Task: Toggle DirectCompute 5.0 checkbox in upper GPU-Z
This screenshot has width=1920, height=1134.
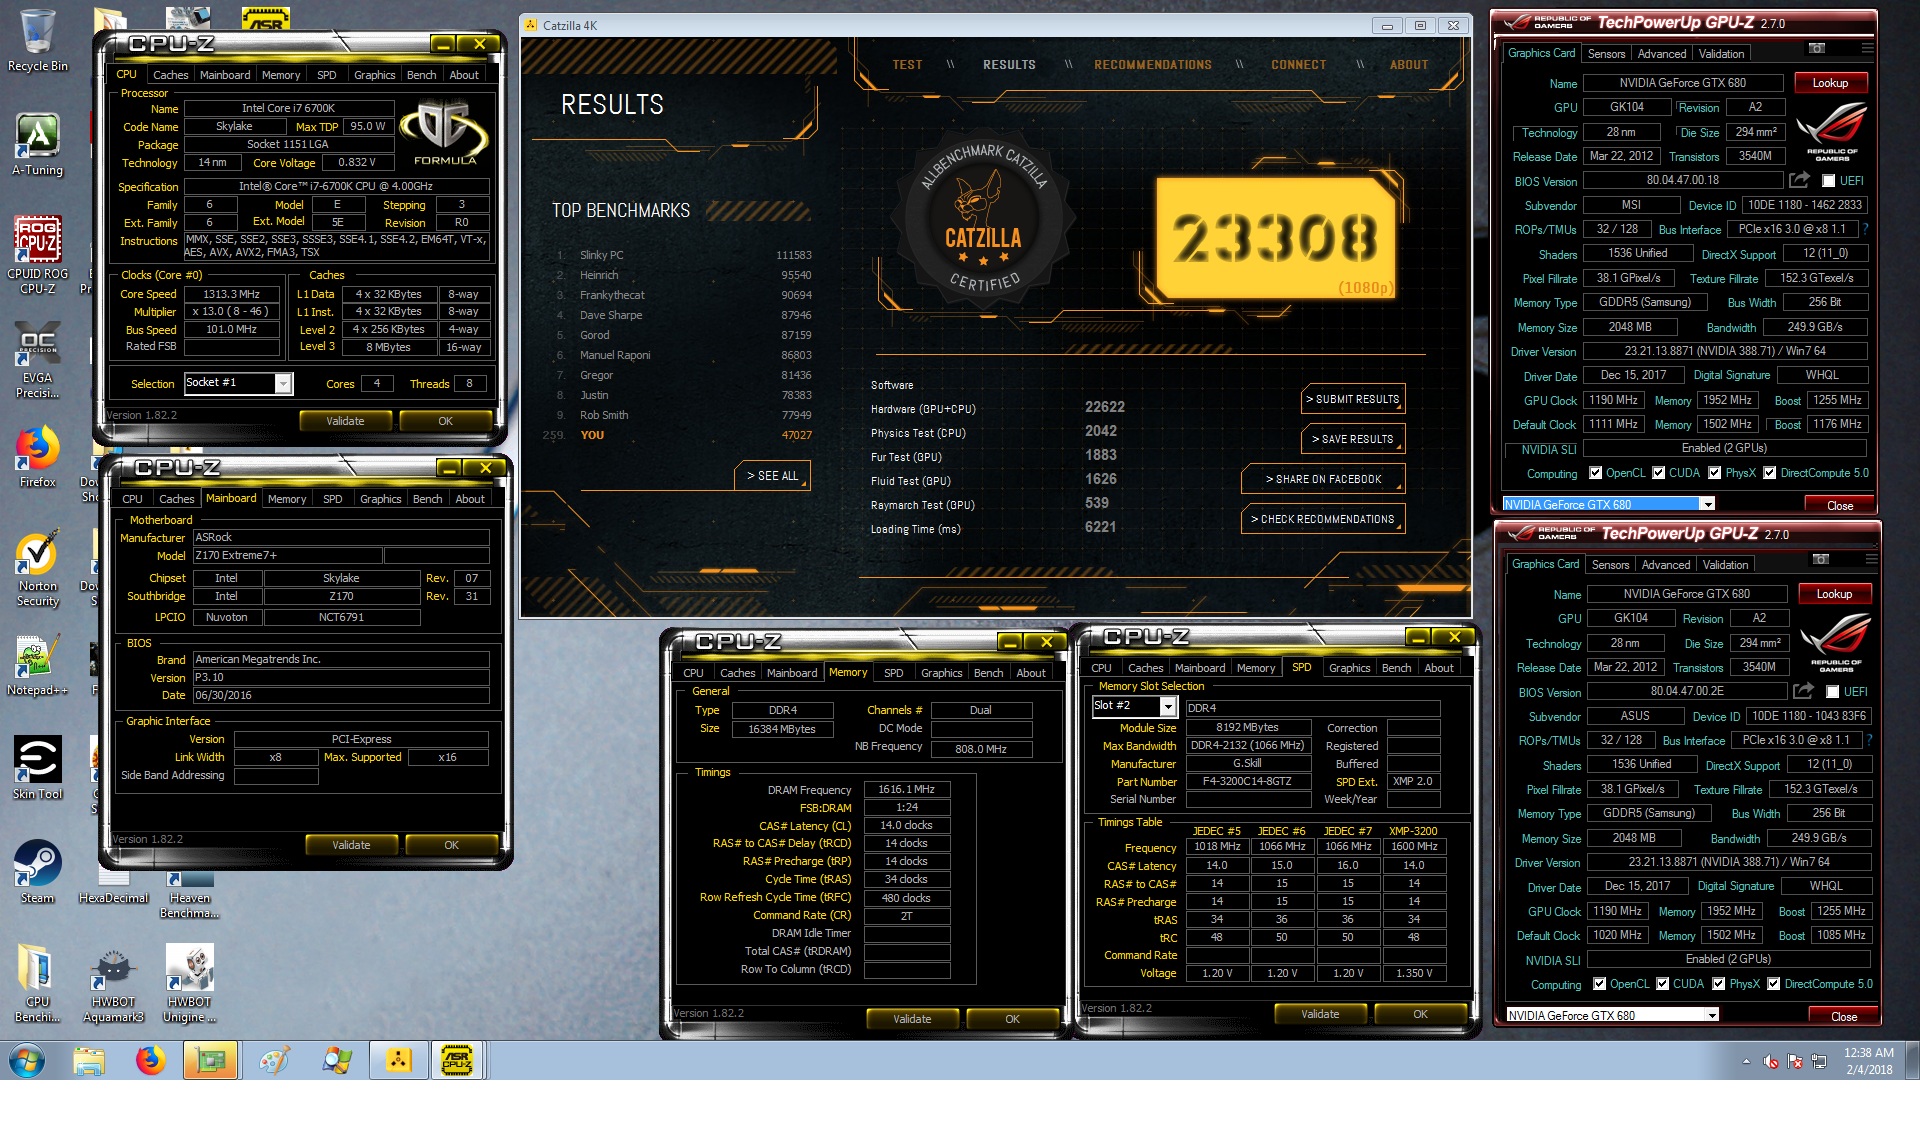Action: pyautogui.click(x=1770, y=473)
